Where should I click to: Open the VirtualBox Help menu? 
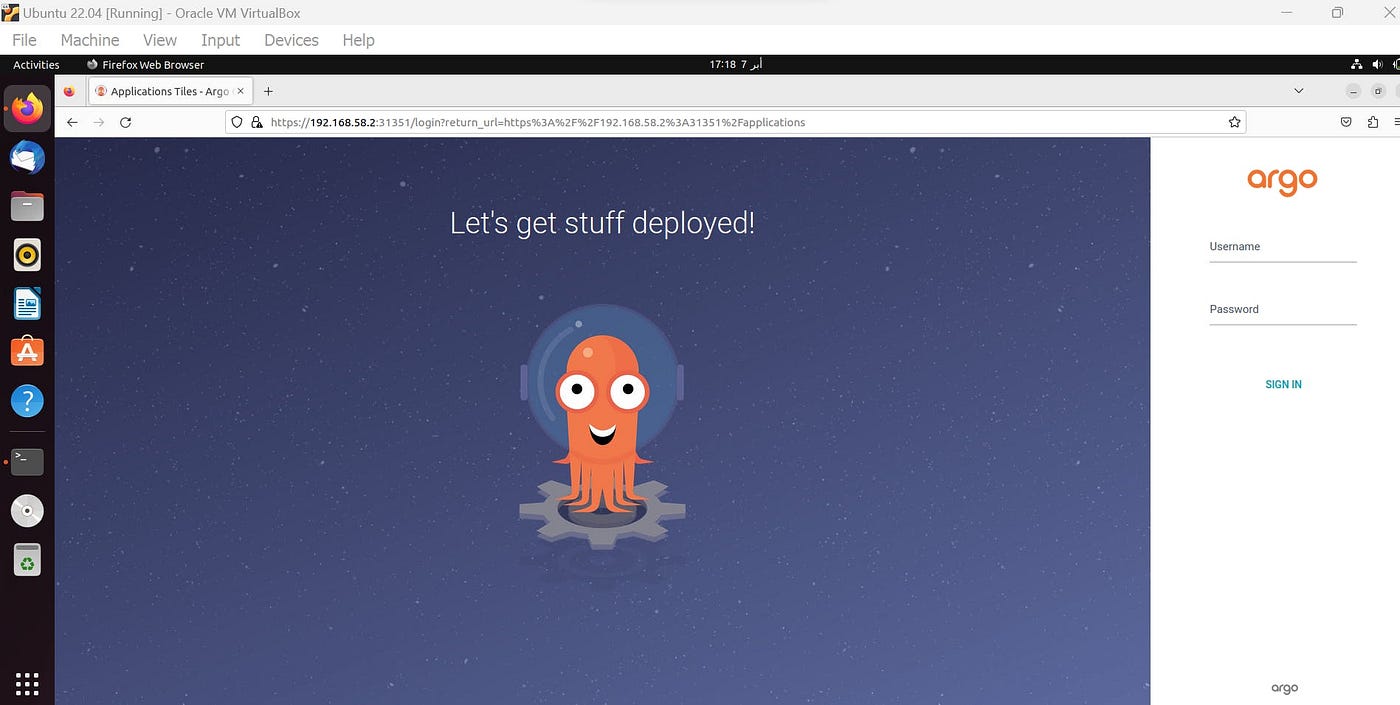click(x=358, y=40)
